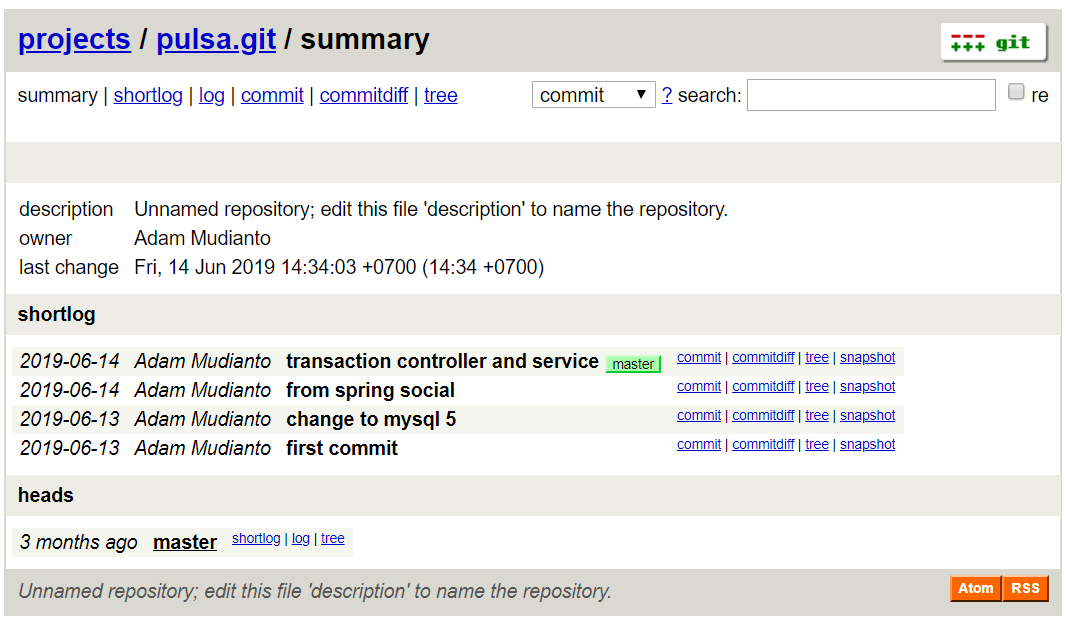1072x630 pixels.
Task: Open the tree navigation tab
Action: [440, 95]
